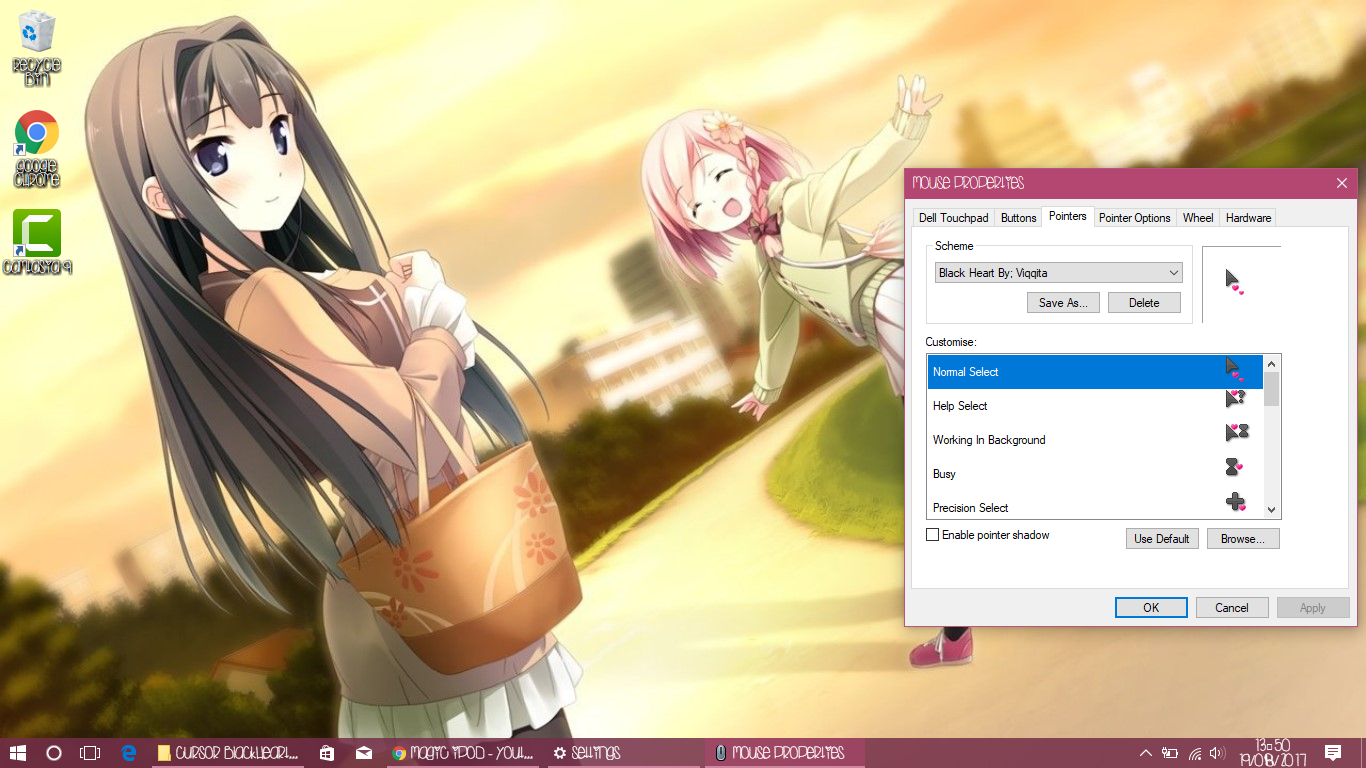Viewport: 1366px width, 768px height.
Task: Open the Scheme dropdown list
Action: 1059,272
